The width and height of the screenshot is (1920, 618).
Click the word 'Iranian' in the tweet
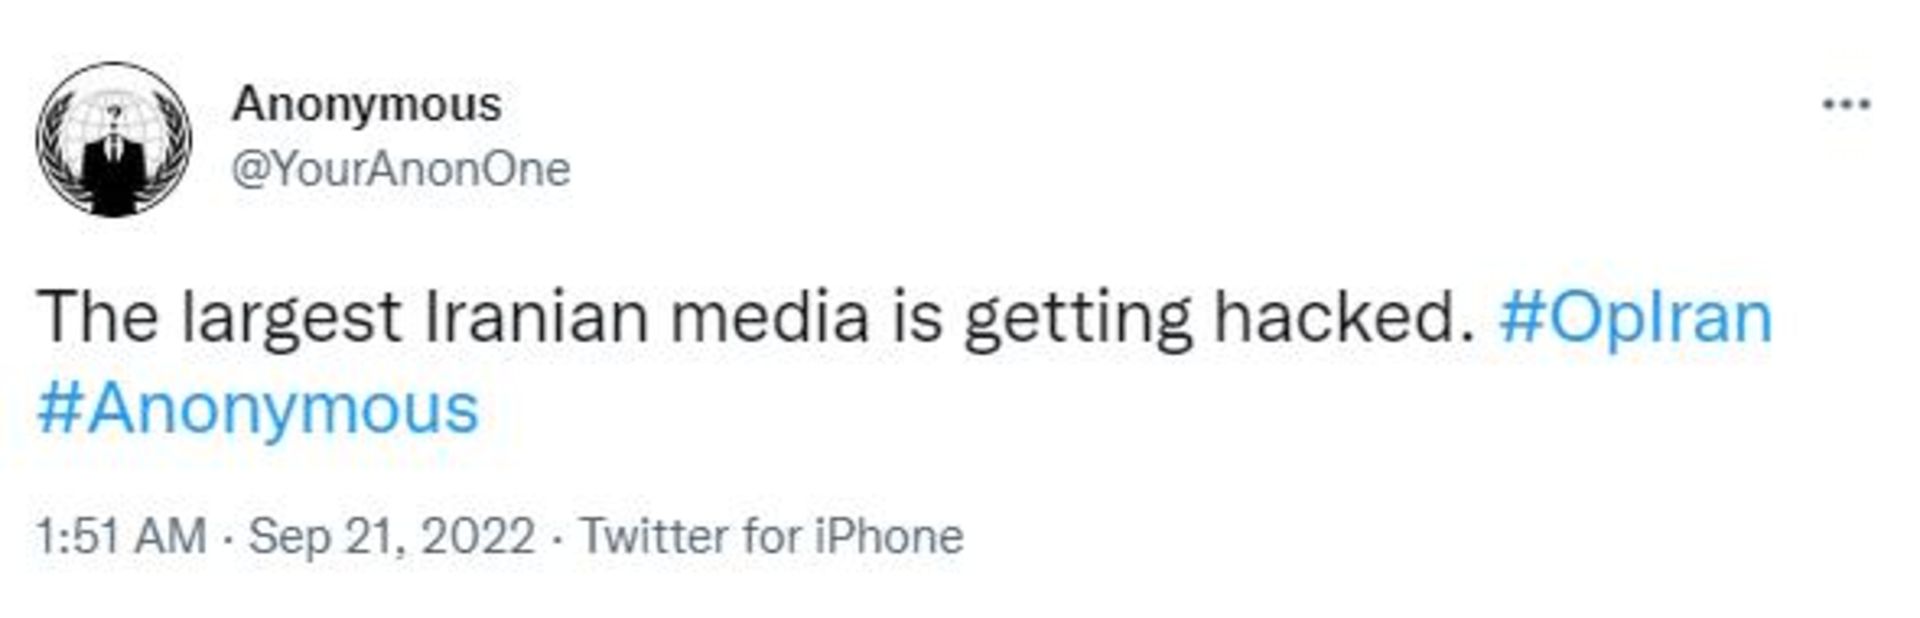535,317
